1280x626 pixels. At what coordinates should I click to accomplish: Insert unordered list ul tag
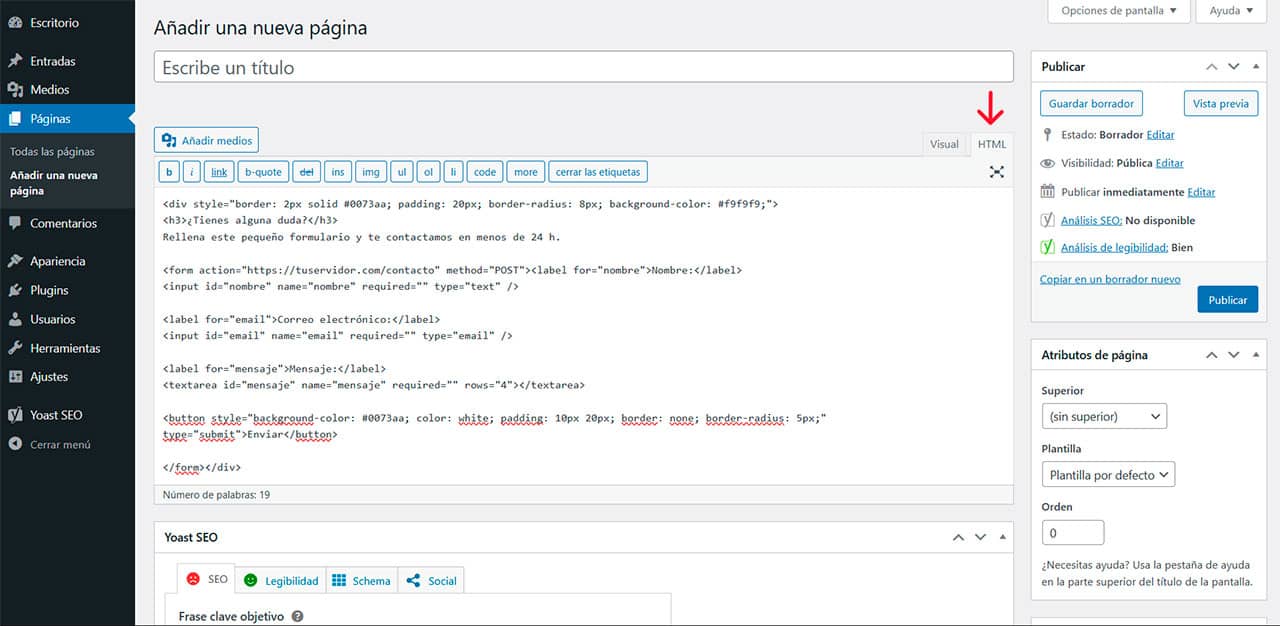[402, 172]
